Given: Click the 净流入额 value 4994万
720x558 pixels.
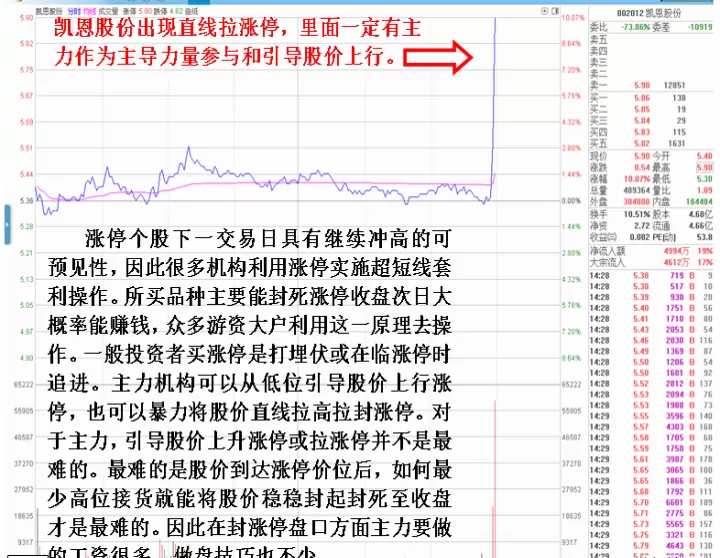Looking at the screenshot, I should click(676, 251).
